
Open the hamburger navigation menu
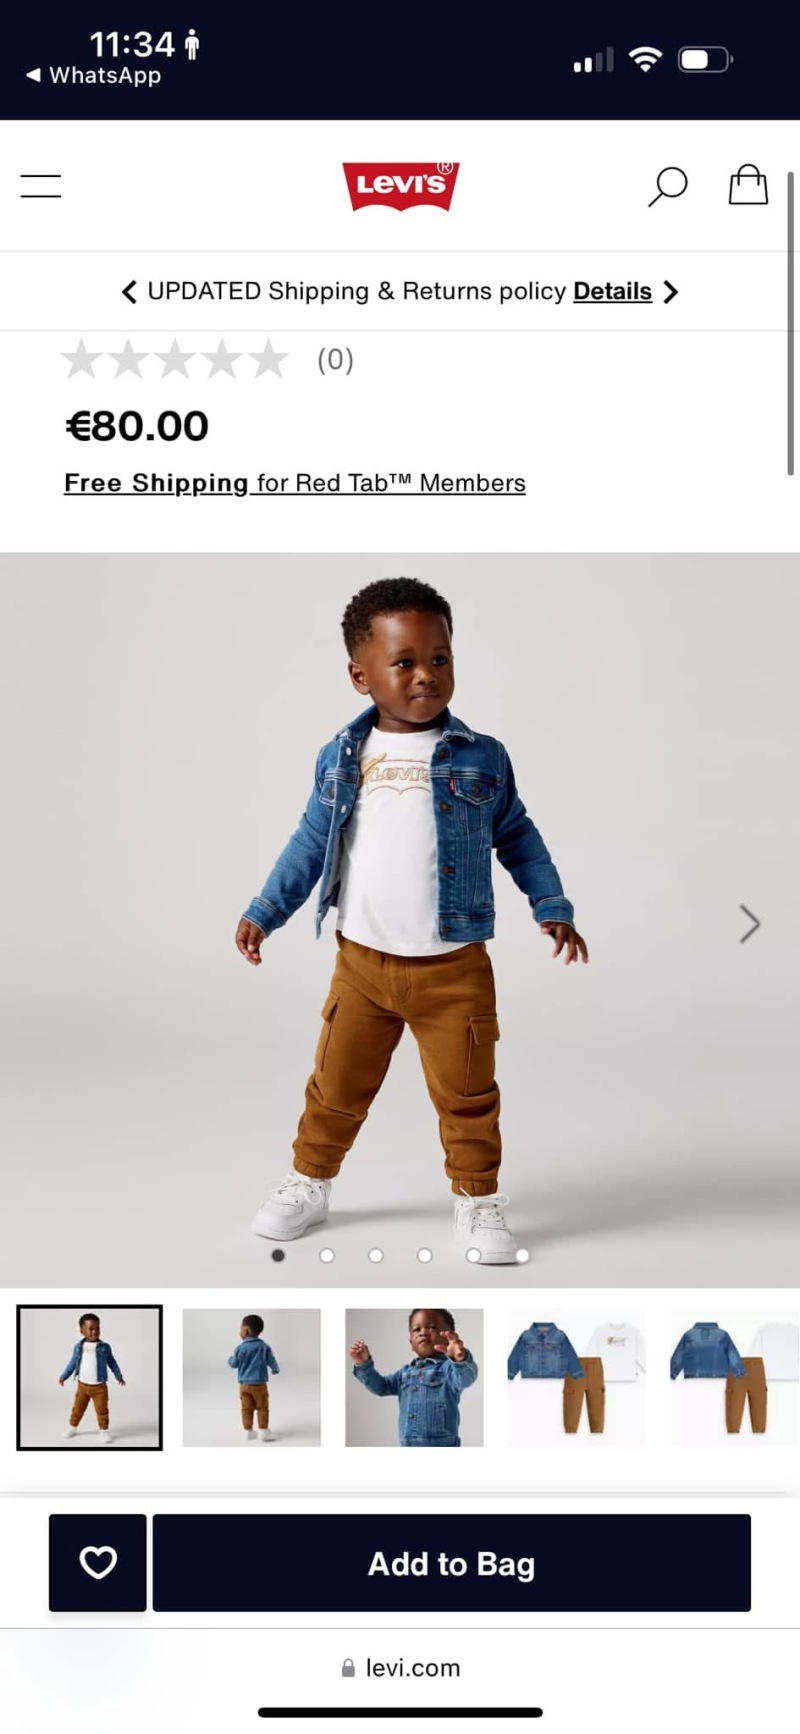[x=41, y=186]
